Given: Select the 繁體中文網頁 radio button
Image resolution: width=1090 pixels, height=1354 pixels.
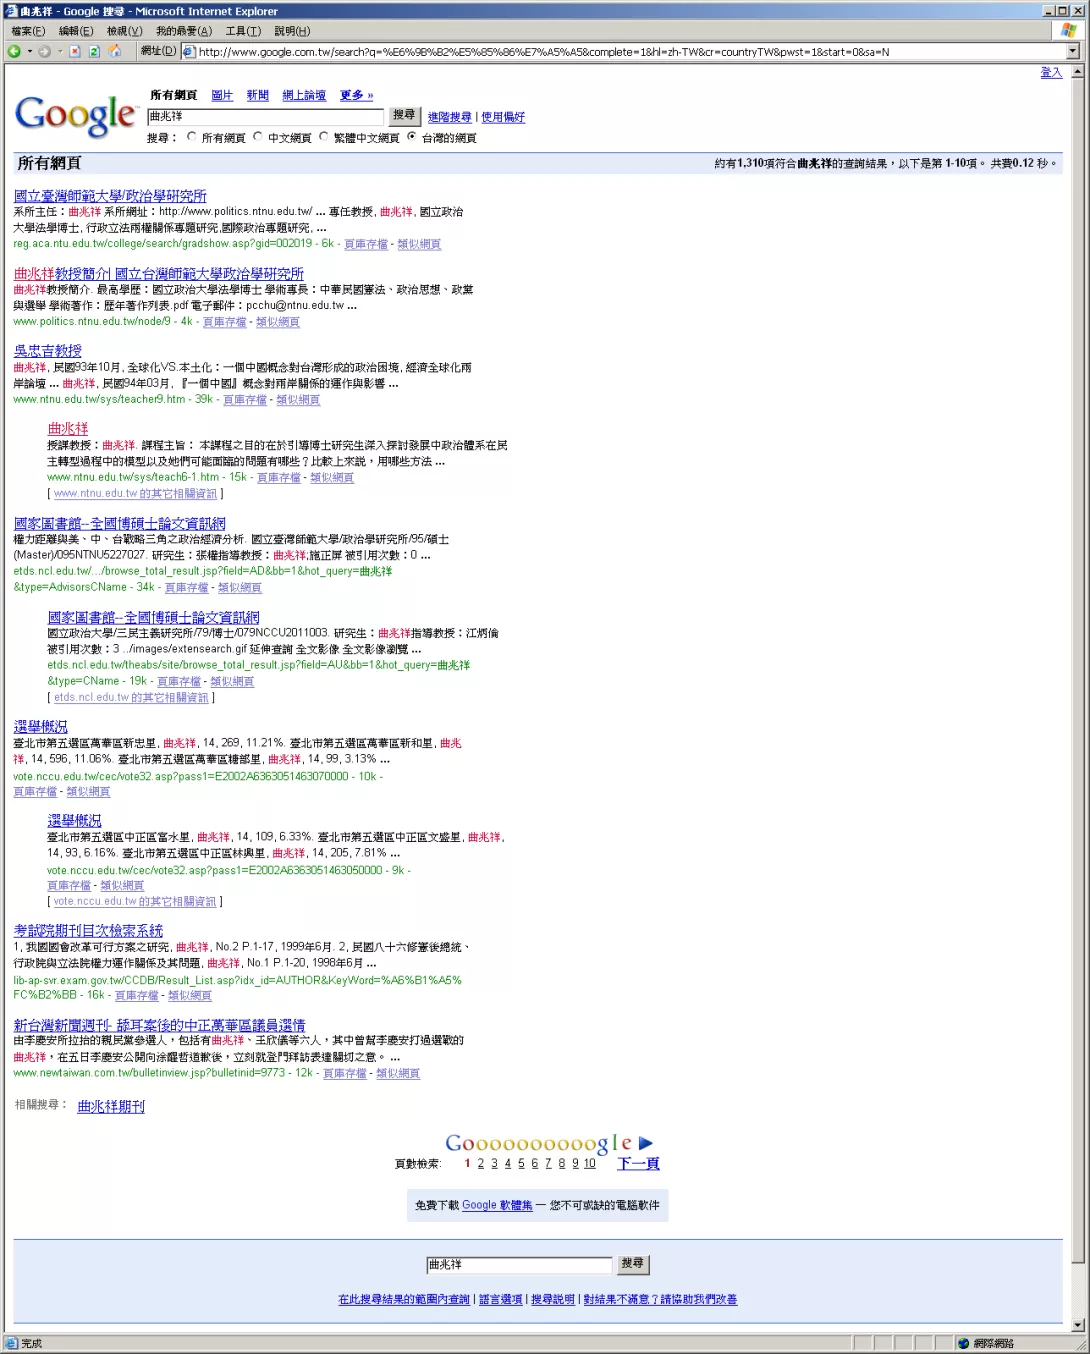Looking at the screenshot, I should [x=324, y=137].
